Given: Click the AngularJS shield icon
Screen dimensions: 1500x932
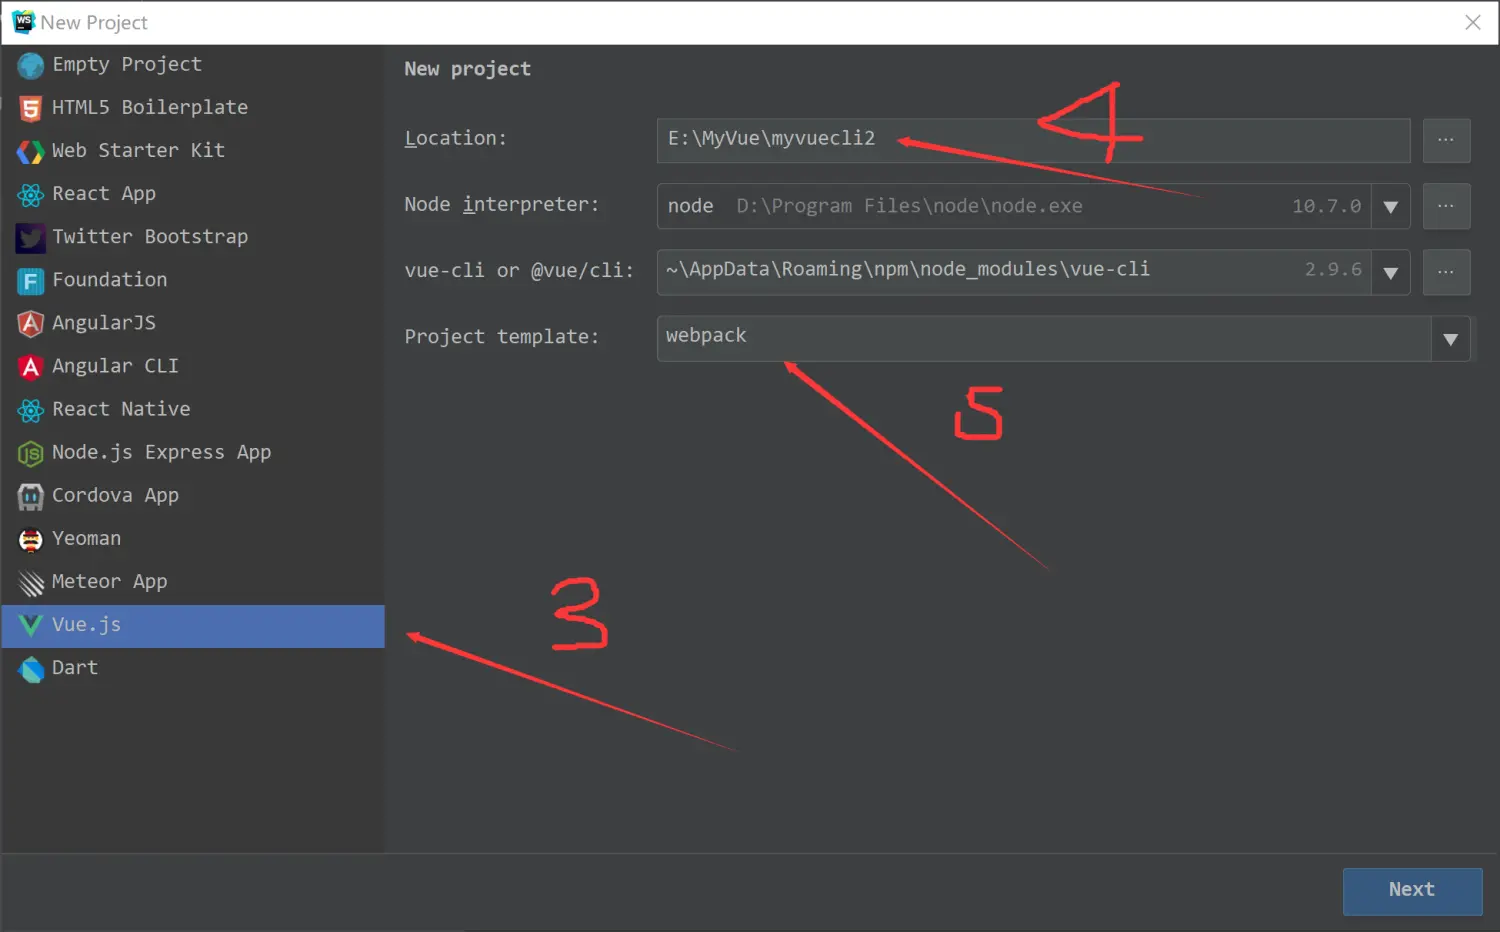Looking at the screenshot, I should click(31, 323).
